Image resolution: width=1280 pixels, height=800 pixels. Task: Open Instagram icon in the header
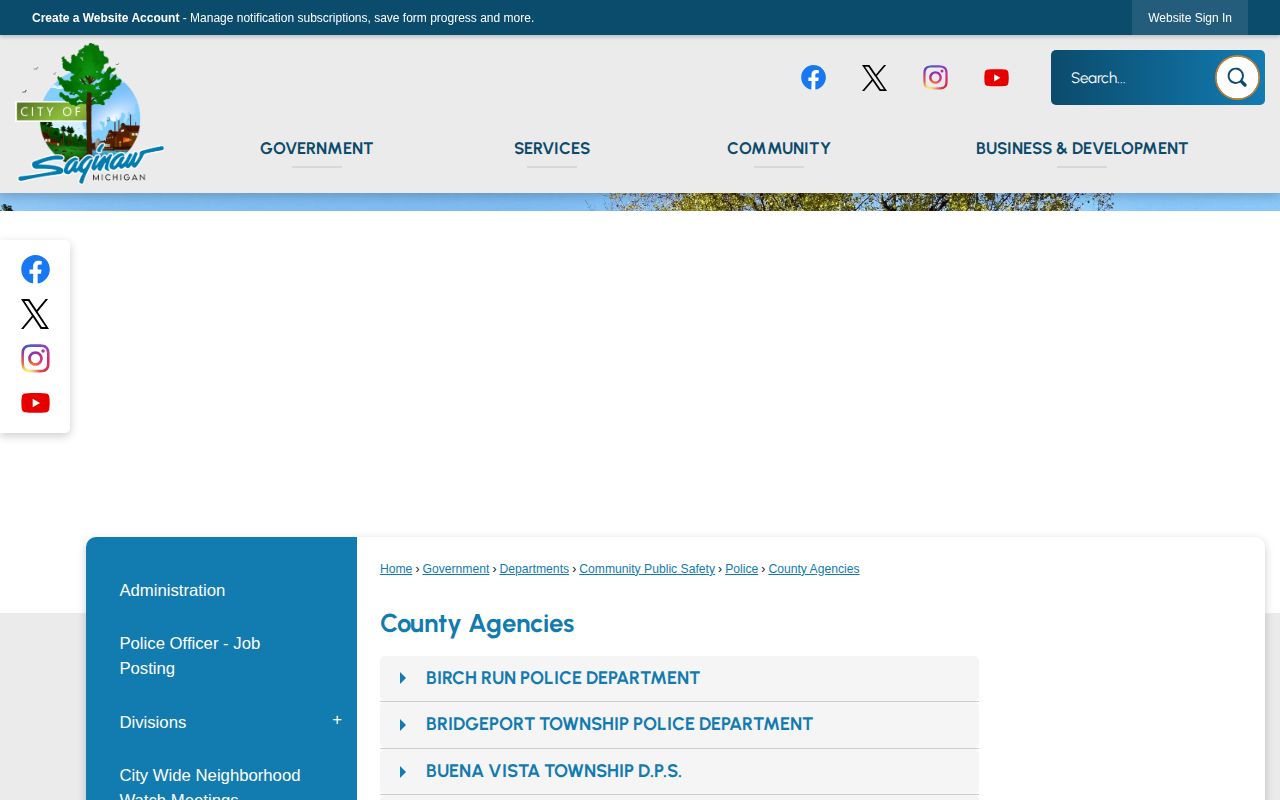pos(935,78)
